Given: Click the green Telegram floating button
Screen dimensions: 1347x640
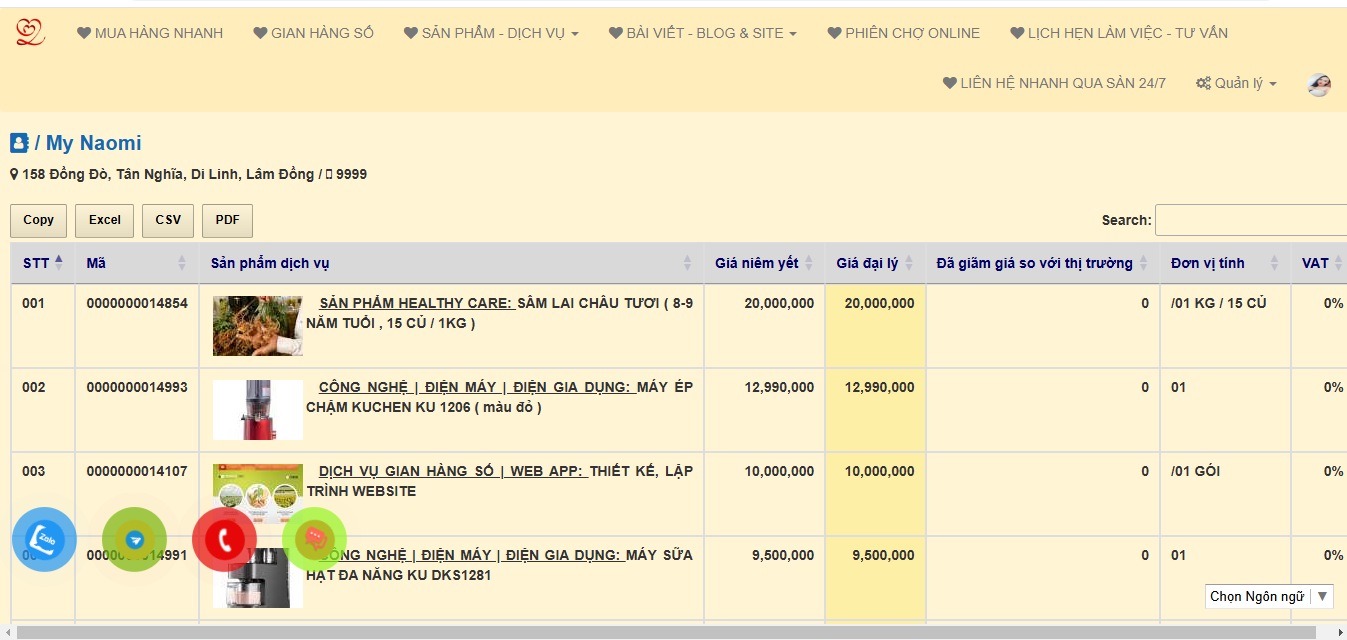Looking at the screenshot, I should coord(135,540).
